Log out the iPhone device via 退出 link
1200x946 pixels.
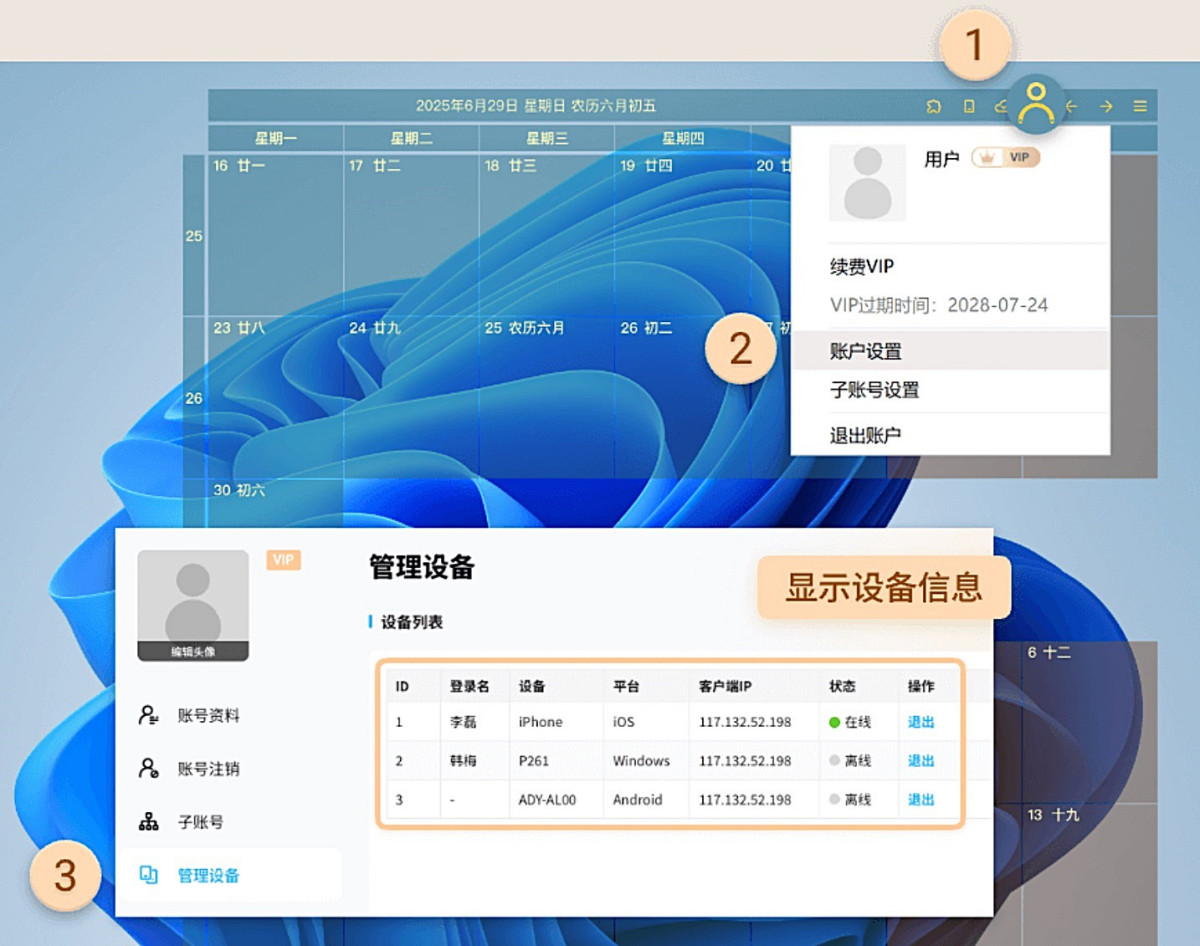[x=921, y=722]
